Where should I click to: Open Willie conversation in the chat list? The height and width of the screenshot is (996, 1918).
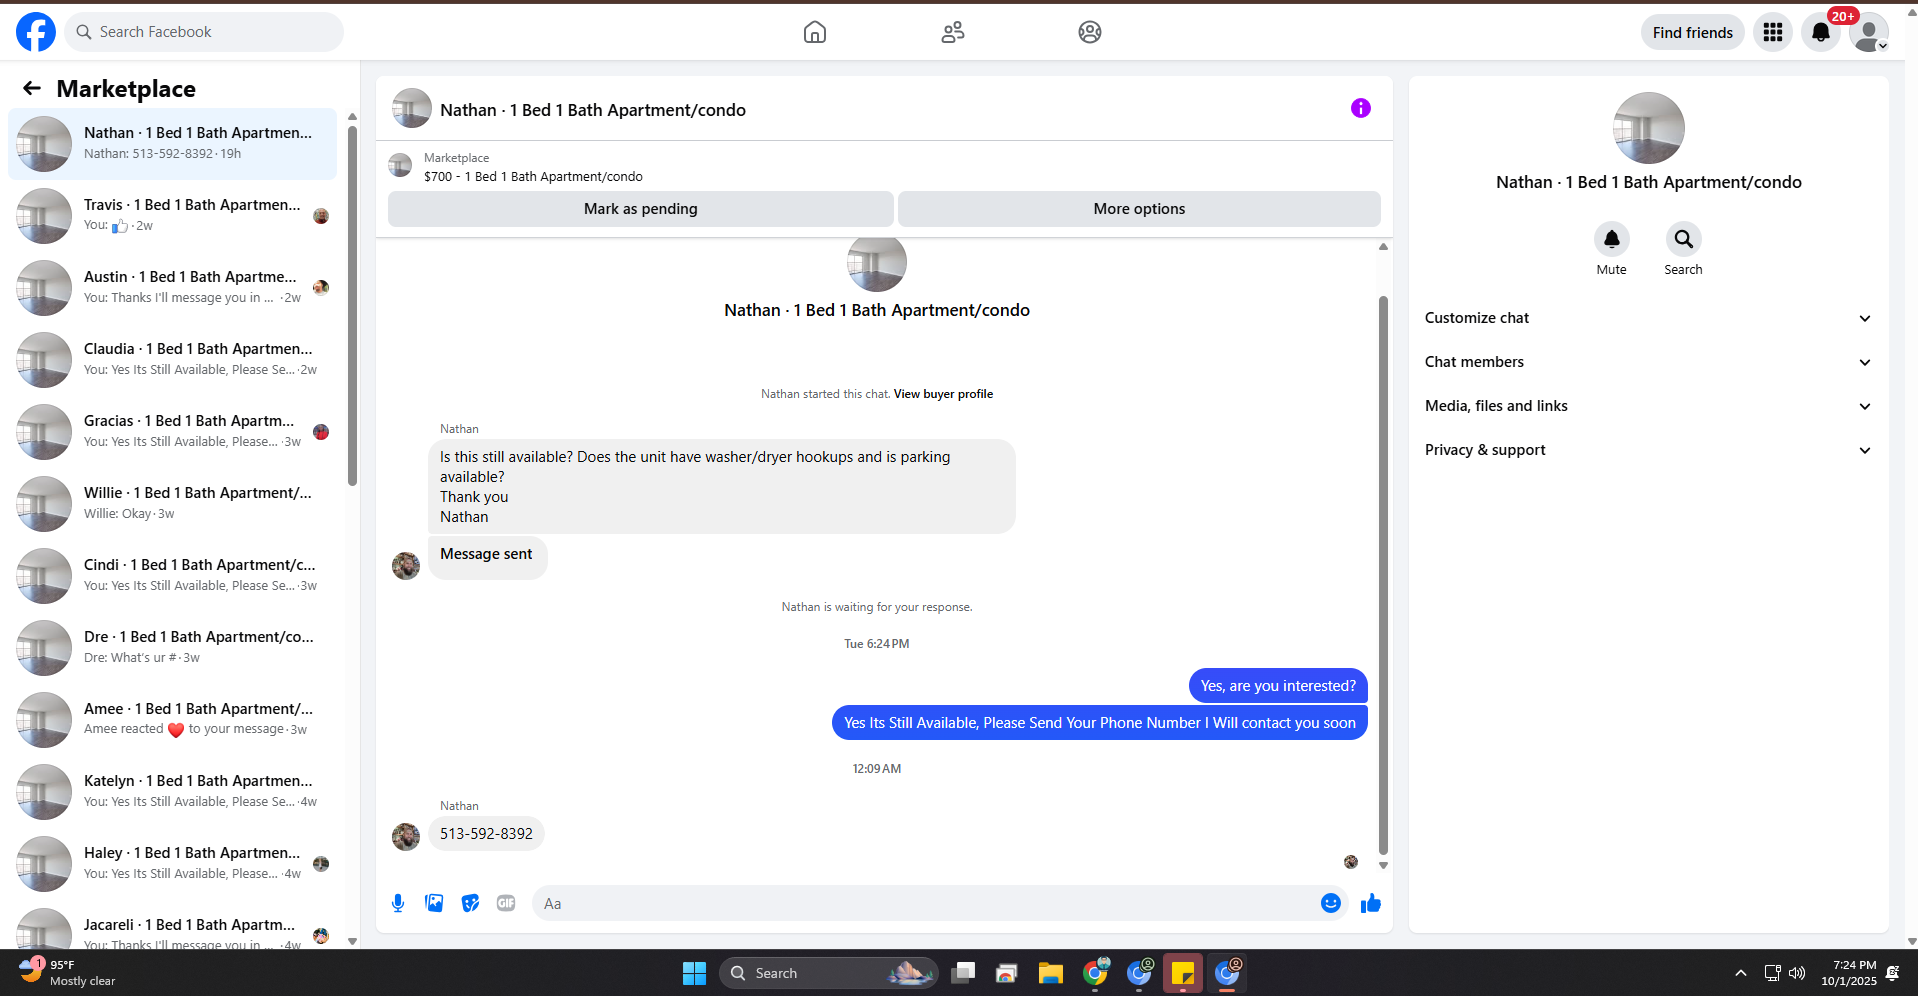[x=172, y=504]
